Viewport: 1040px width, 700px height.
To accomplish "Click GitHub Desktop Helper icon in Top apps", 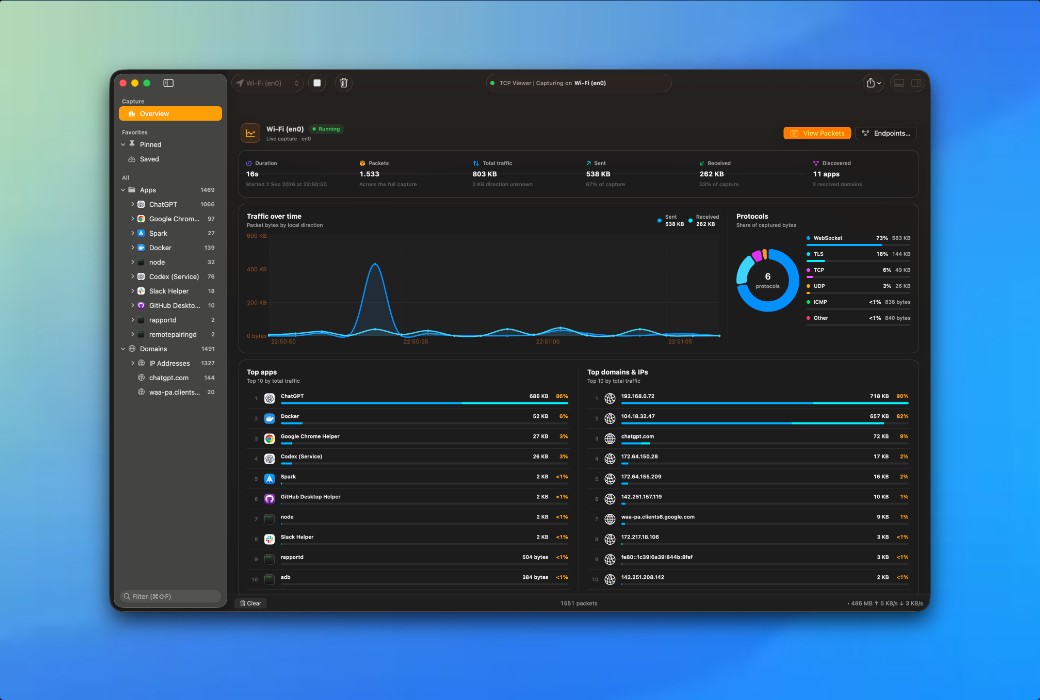I will tap(269, 499).
